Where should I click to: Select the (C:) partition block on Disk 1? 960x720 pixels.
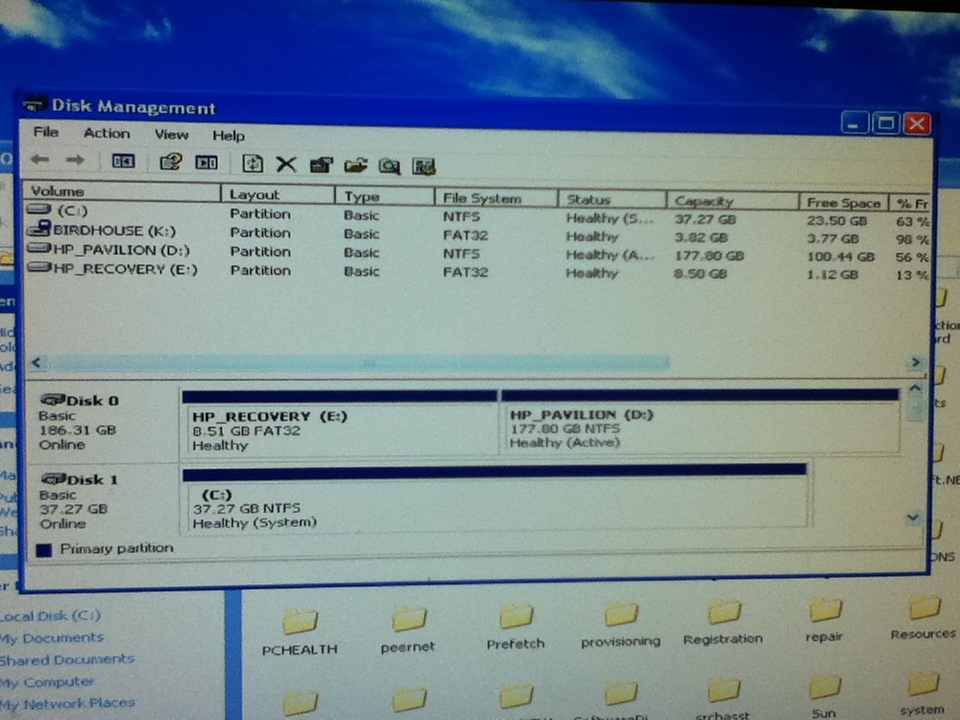click(495, 497)
